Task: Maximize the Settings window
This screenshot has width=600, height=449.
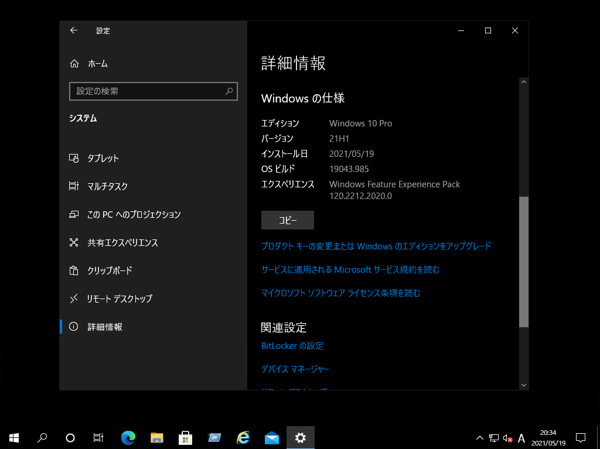Action: click(488, 30)
